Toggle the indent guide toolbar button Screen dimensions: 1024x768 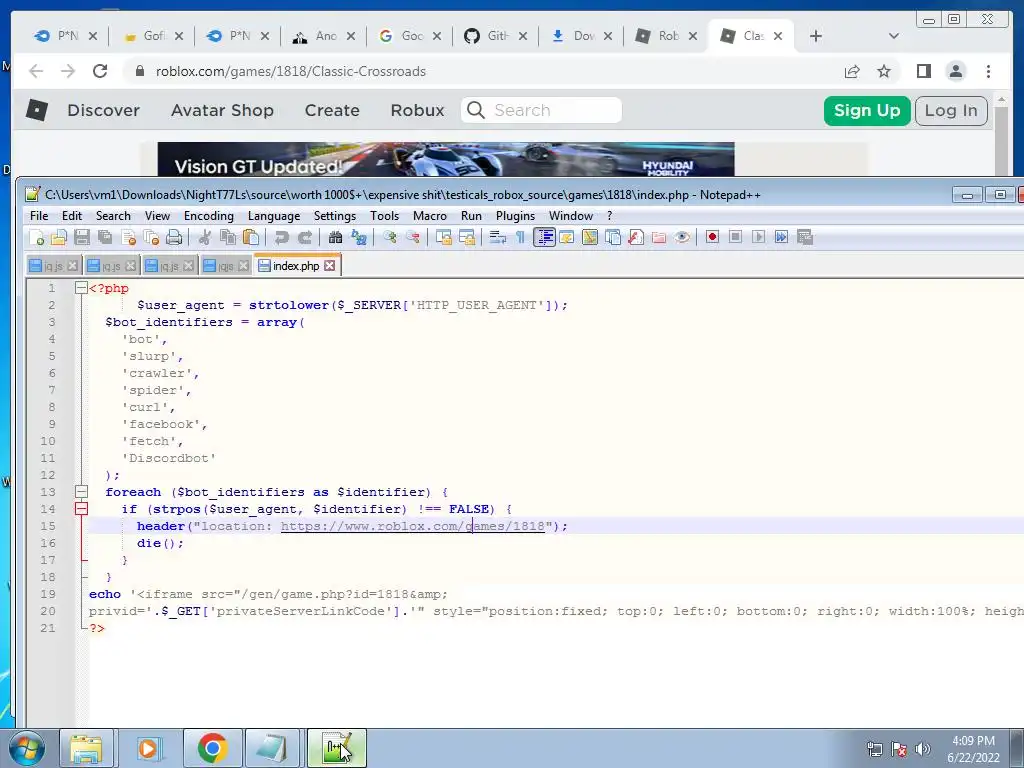tap(544, 238)
